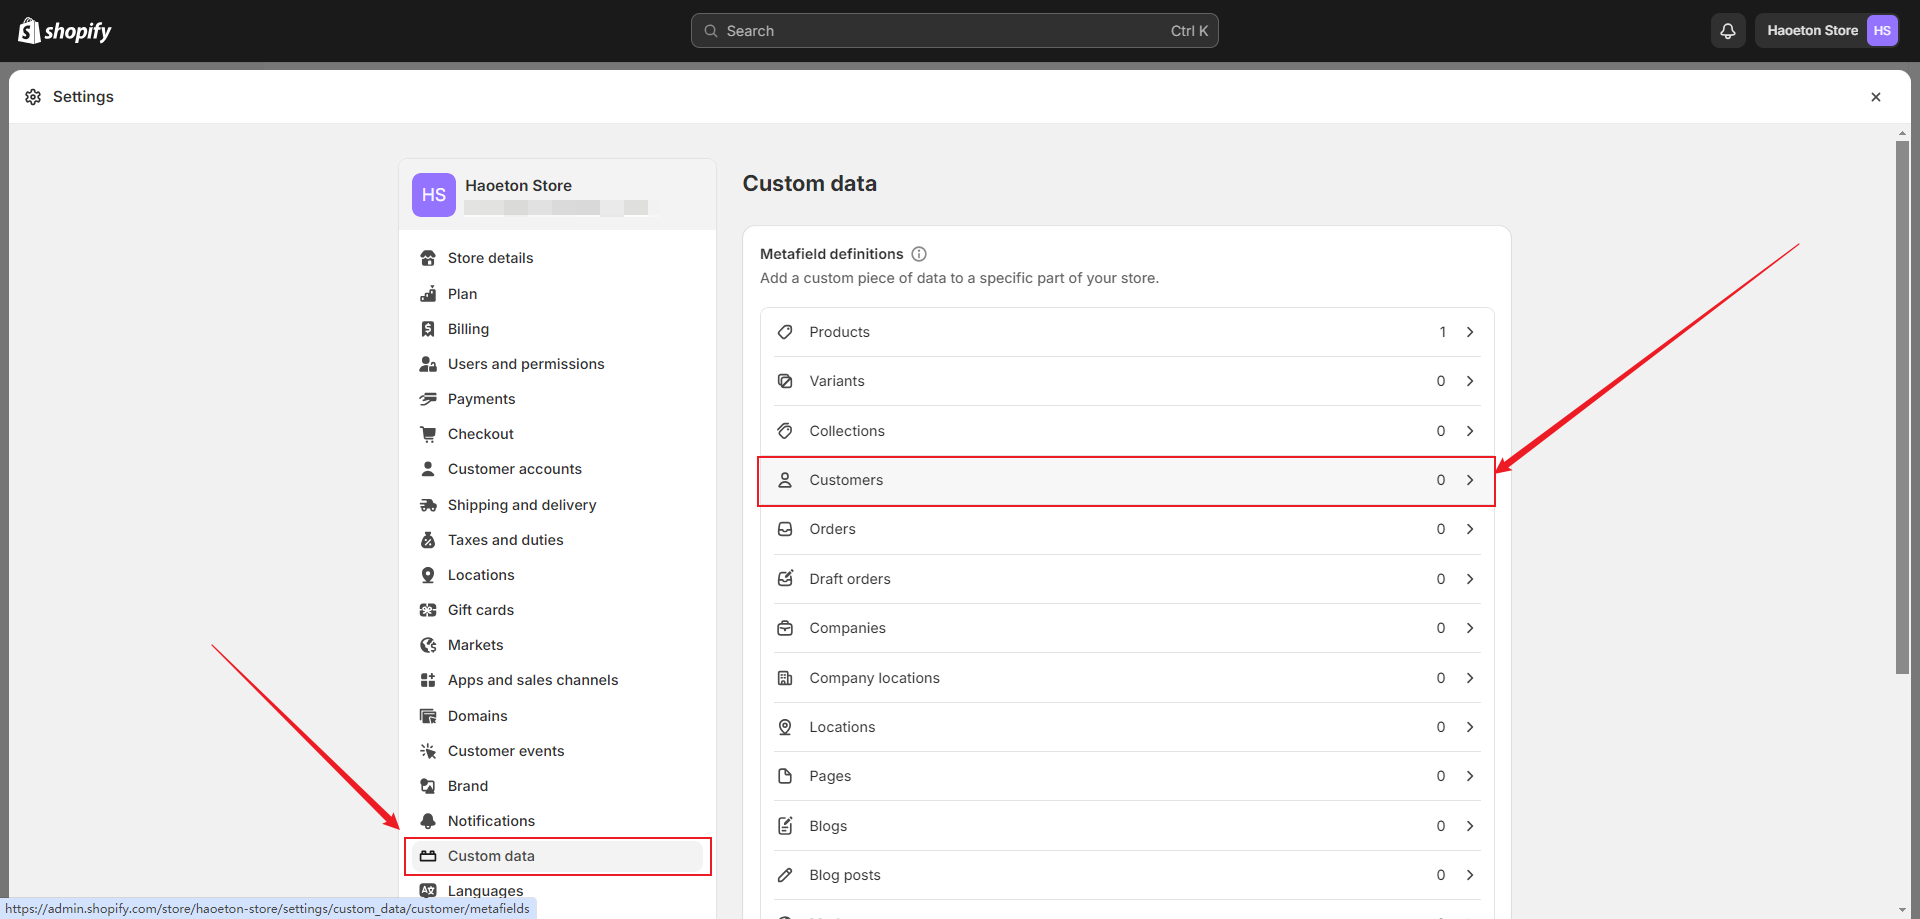Click the Metafield definitions info icon
Image resolution: width=1920 pixels, height=919 pixels.
919,254
